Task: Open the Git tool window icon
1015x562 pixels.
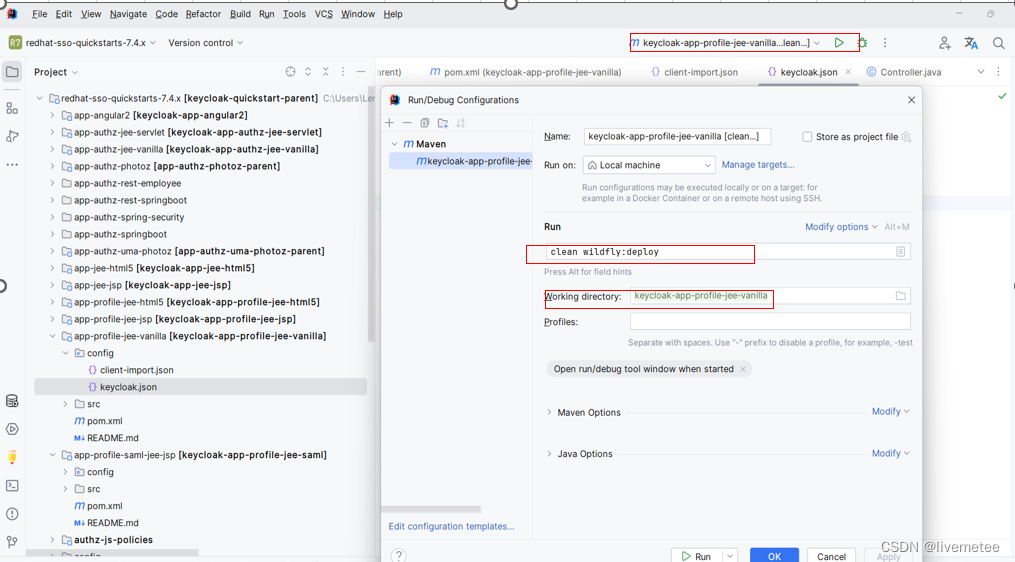Action: point(12,542)
